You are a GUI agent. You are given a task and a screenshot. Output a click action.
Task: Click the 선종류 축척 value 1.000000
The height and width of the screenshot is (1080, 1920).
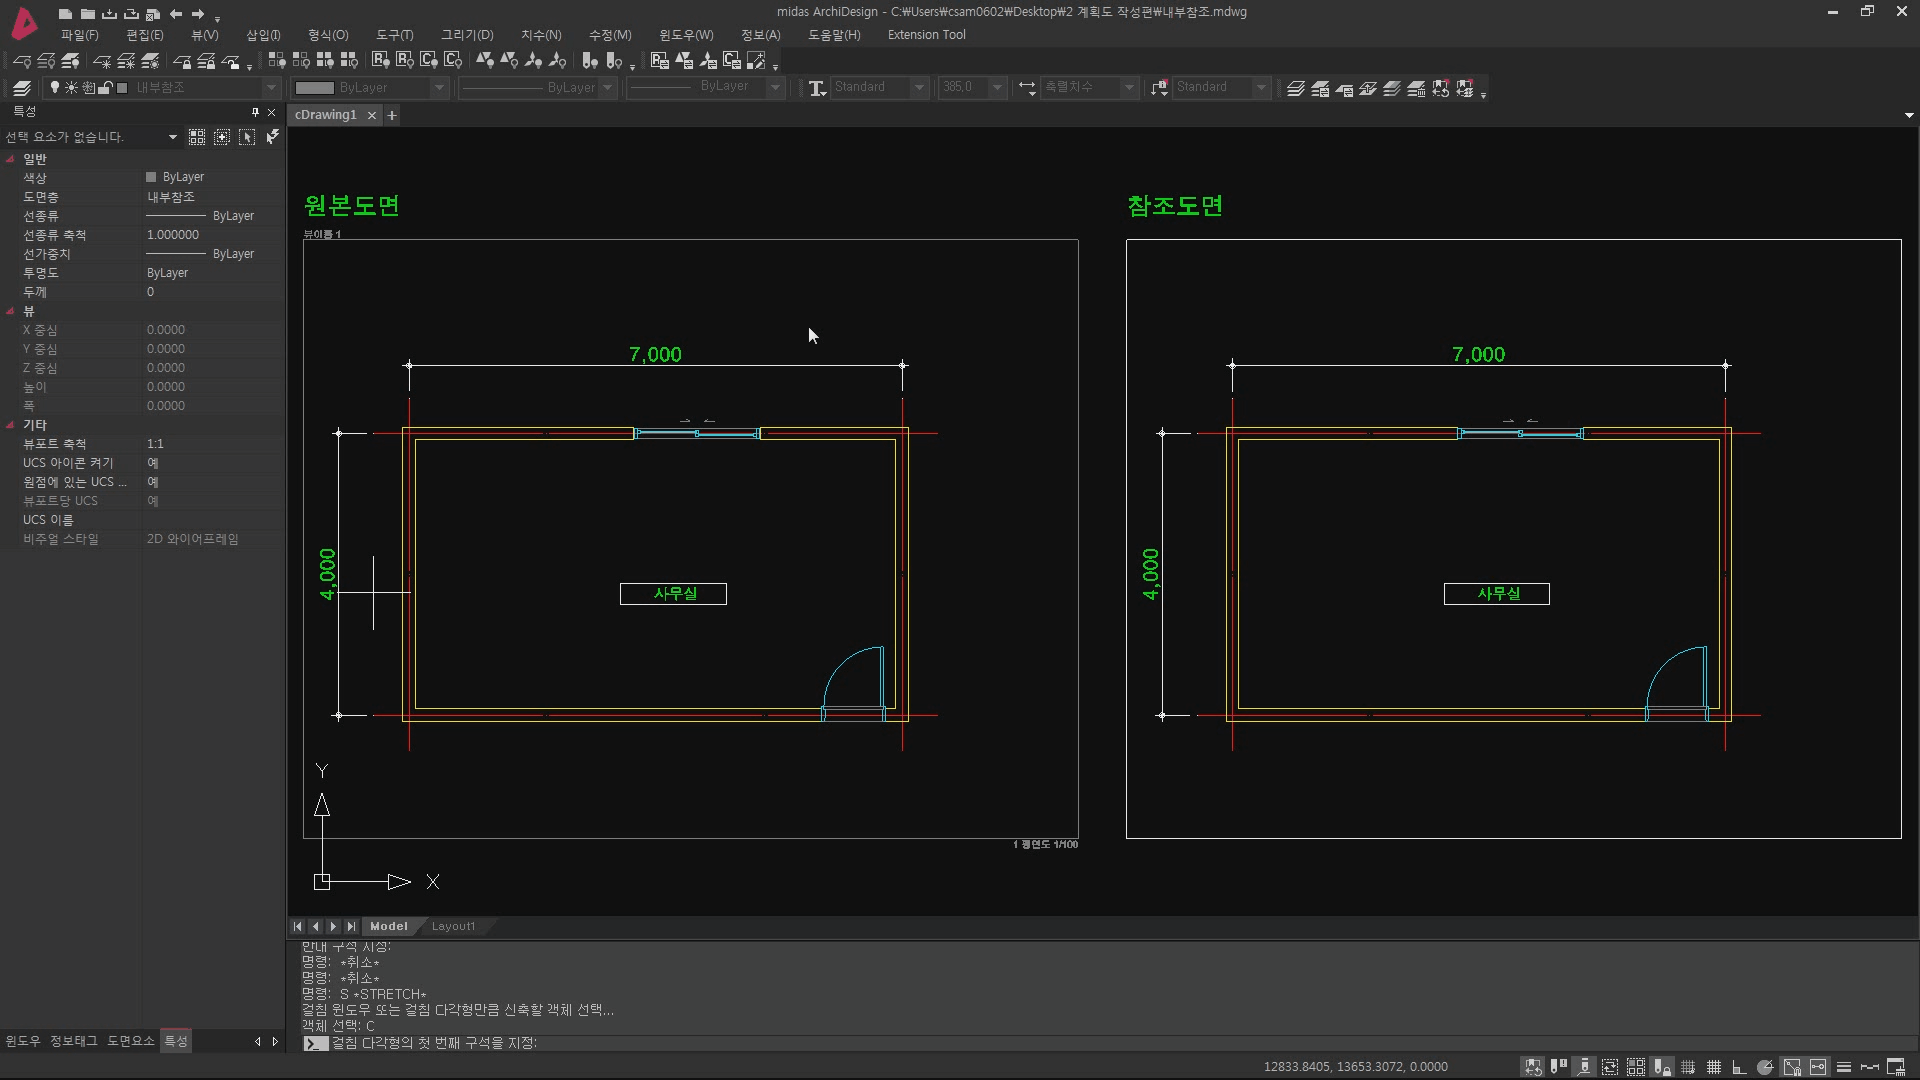click(x=173, y=235)
